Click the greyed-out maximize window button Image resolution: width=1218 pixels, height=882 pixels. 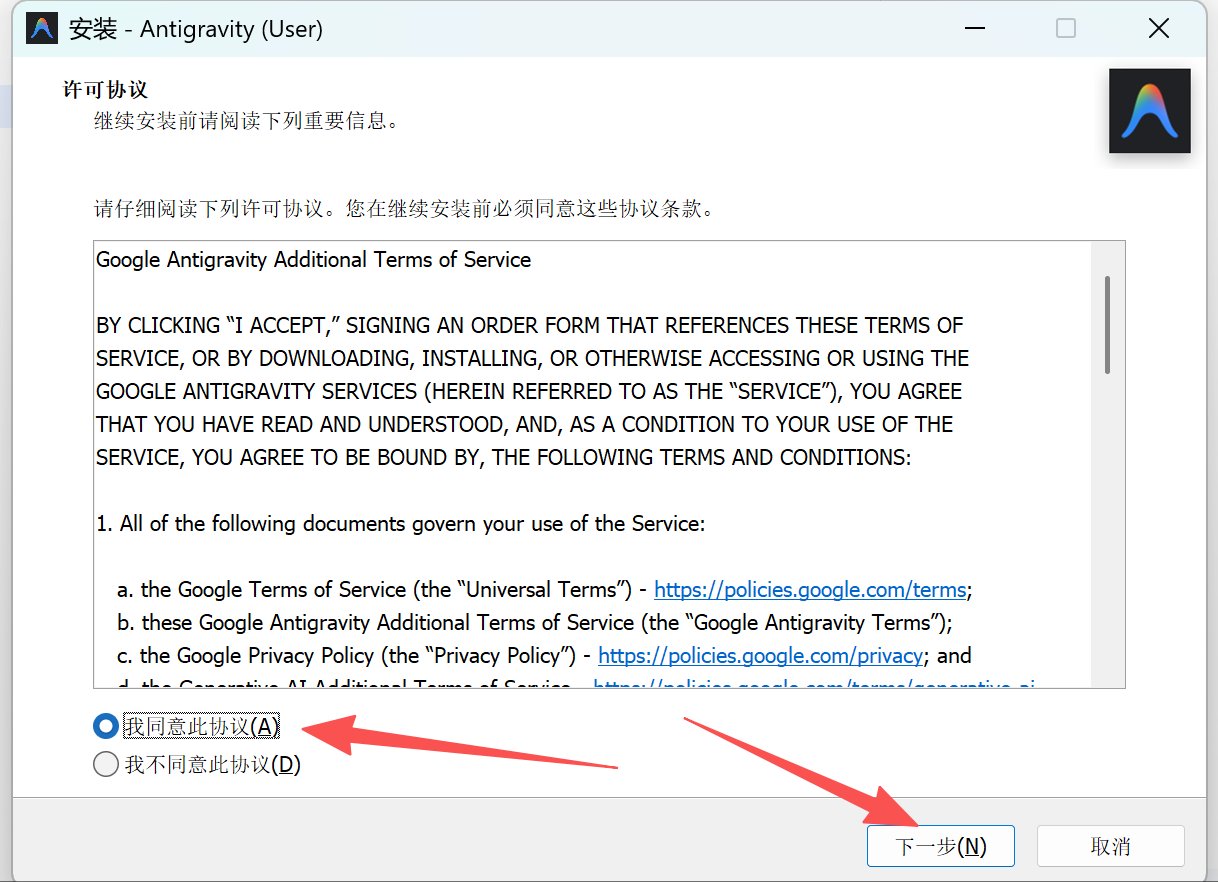[x=1066, y=29]
